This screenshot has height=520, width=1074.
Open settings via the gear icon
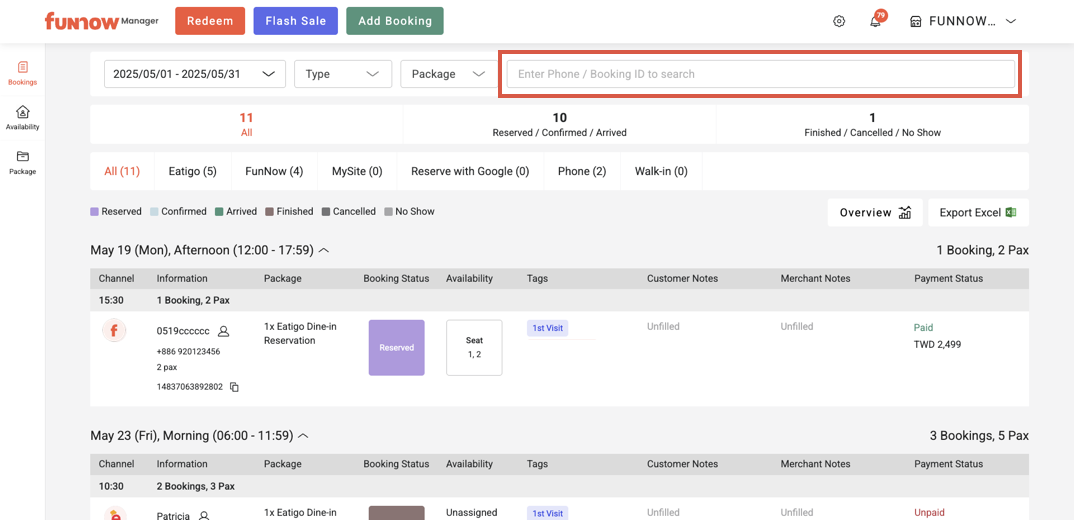pos(839,21)
